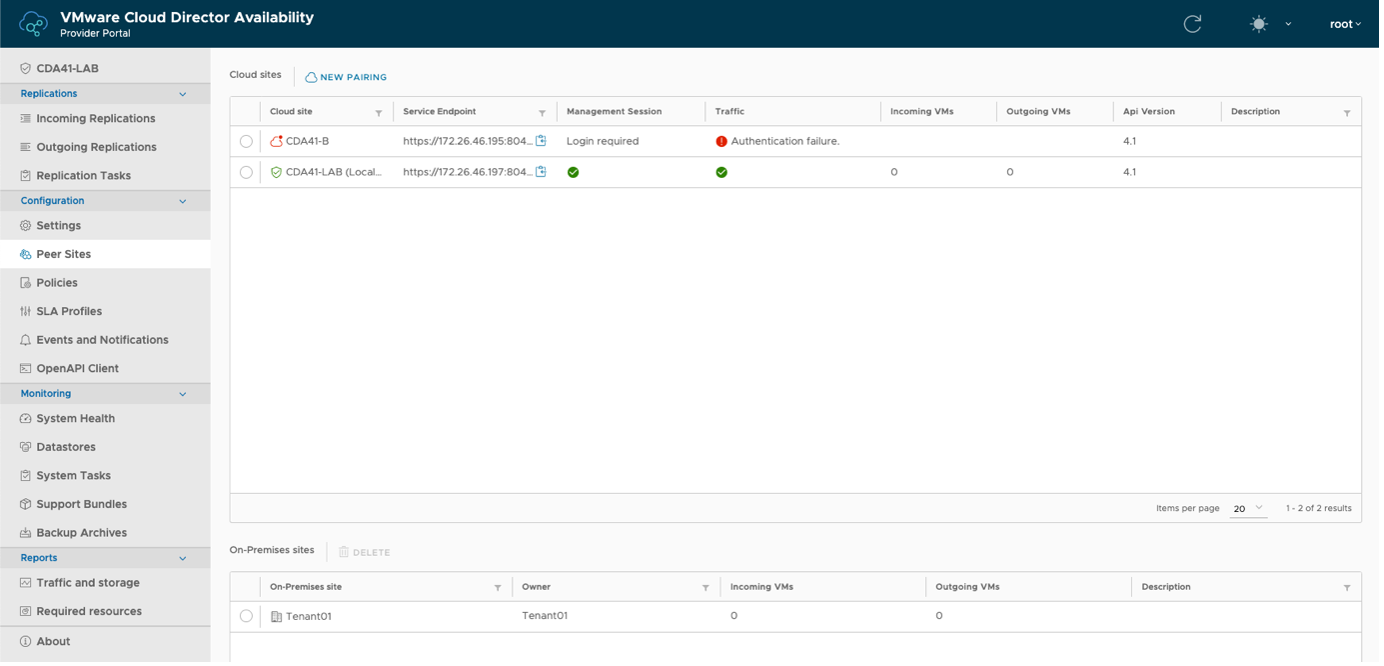Collapse the Monitoring sidebar section
The height and width of the screenshot is (666, 1384).
tap(182, 394)
